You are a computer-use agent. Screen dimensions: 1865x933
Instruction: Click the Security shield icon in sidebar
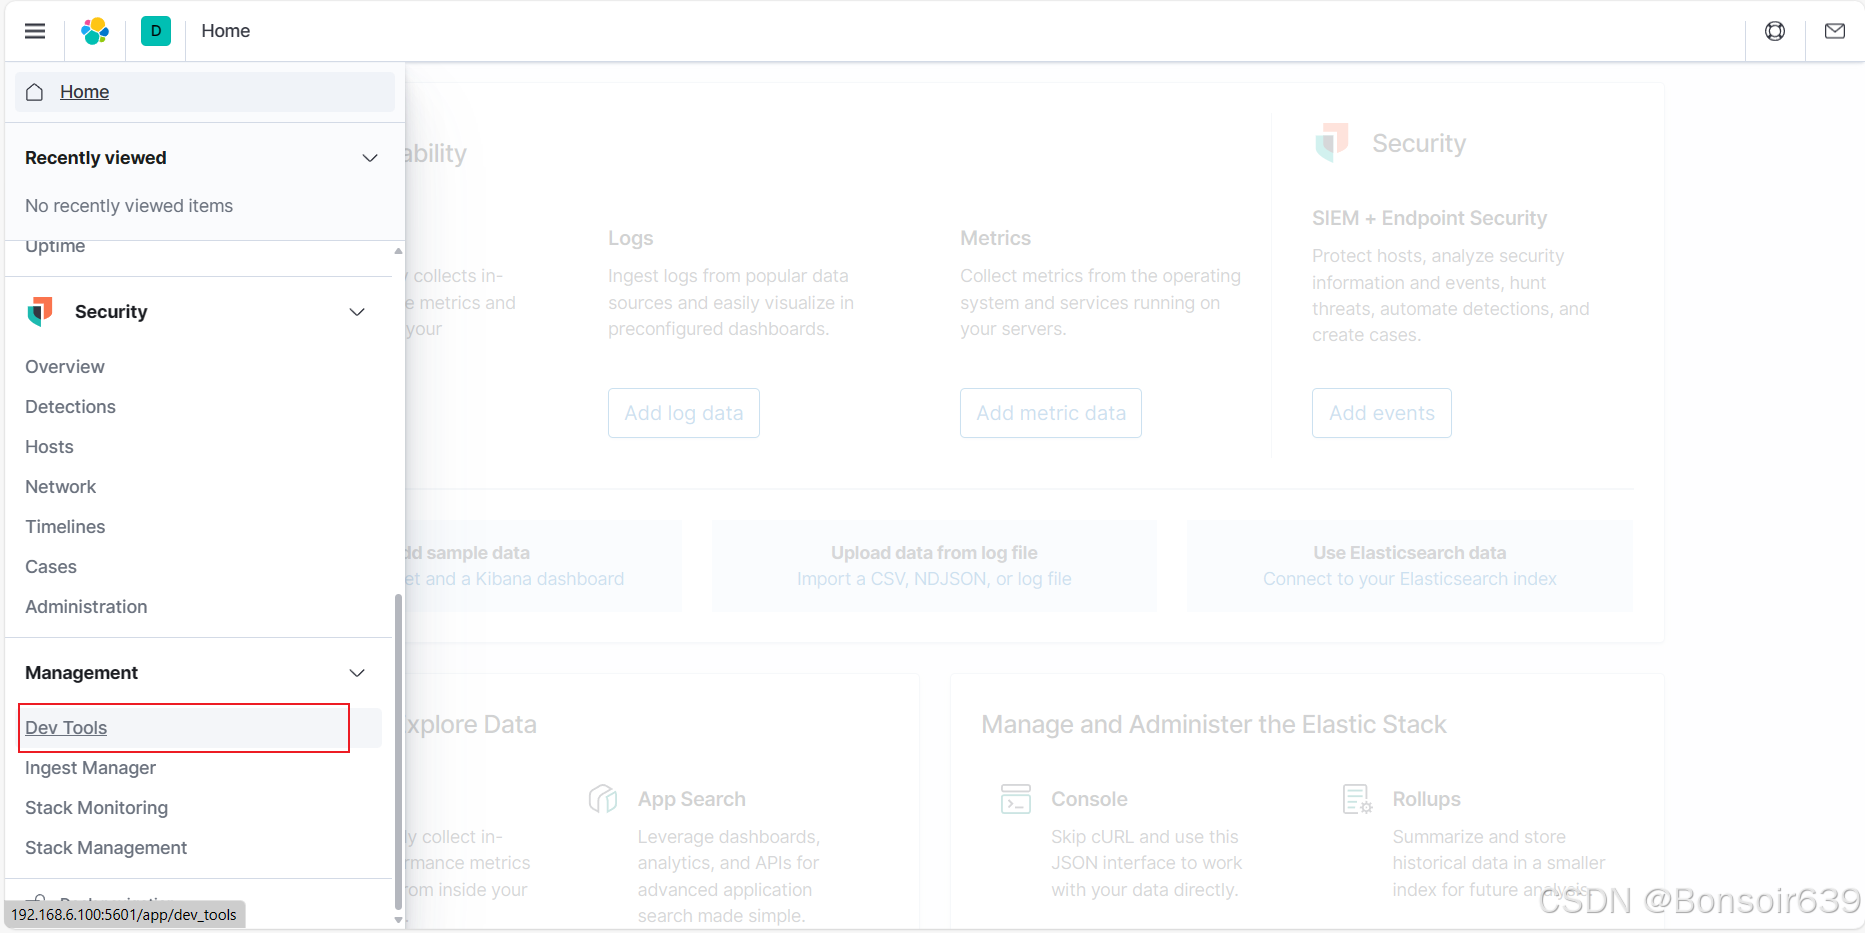coord(40,312)
